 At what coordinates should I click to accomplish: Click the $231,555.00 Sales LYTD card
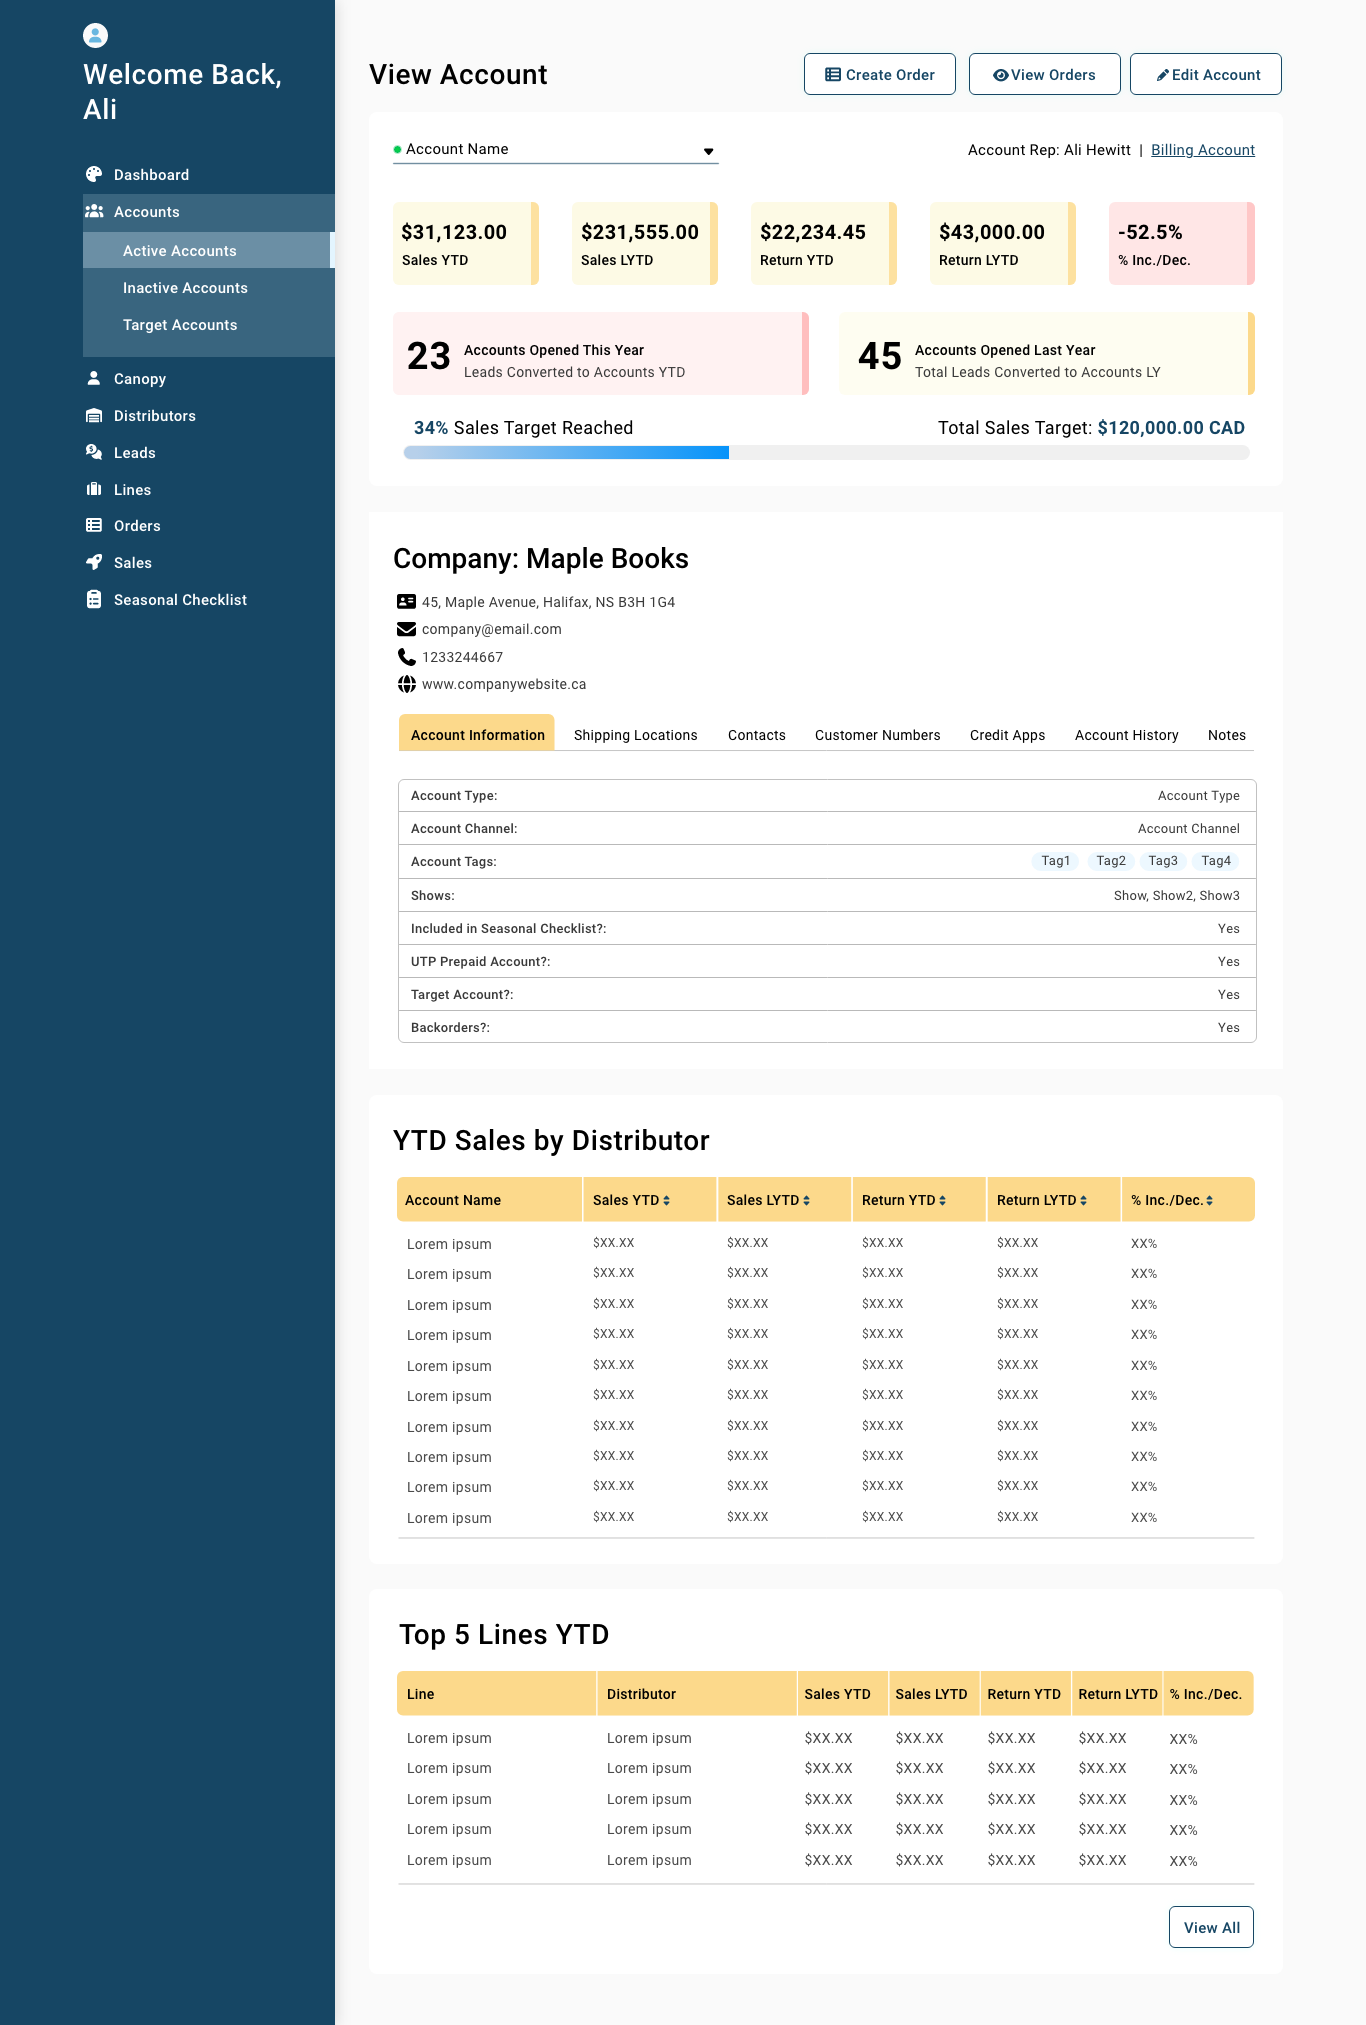(645, 243)
